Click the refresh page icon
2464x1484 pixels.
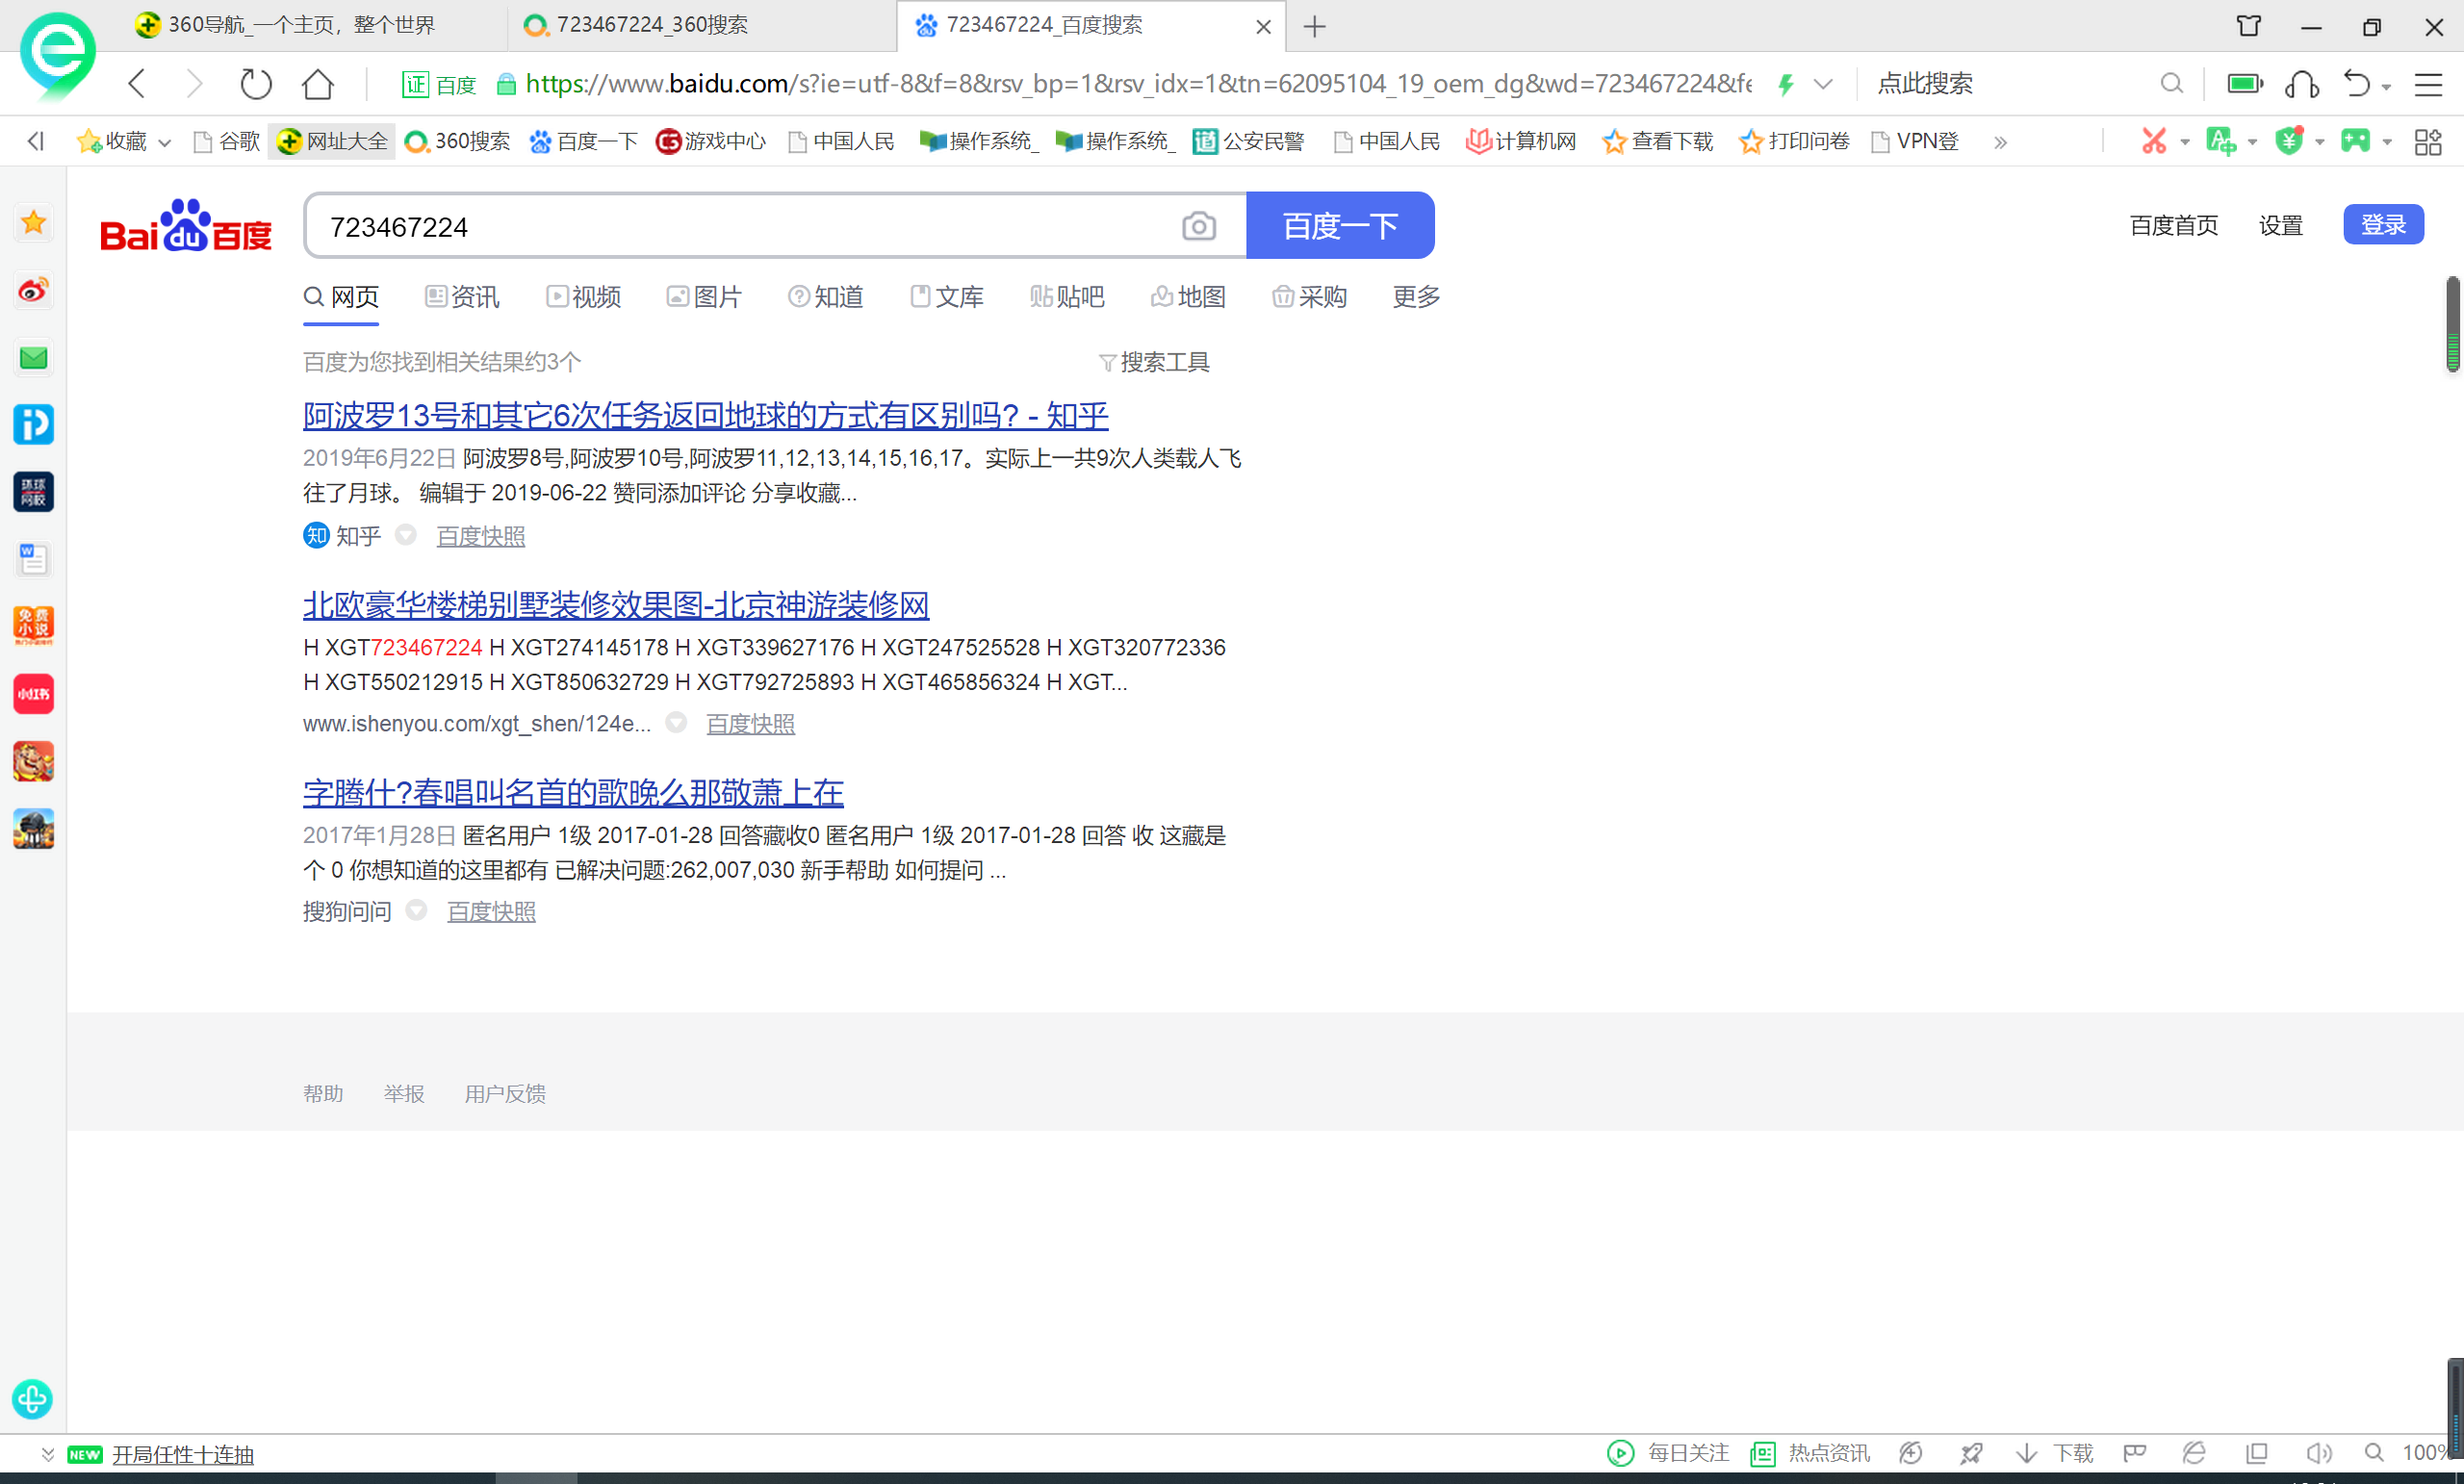(256, 84)
